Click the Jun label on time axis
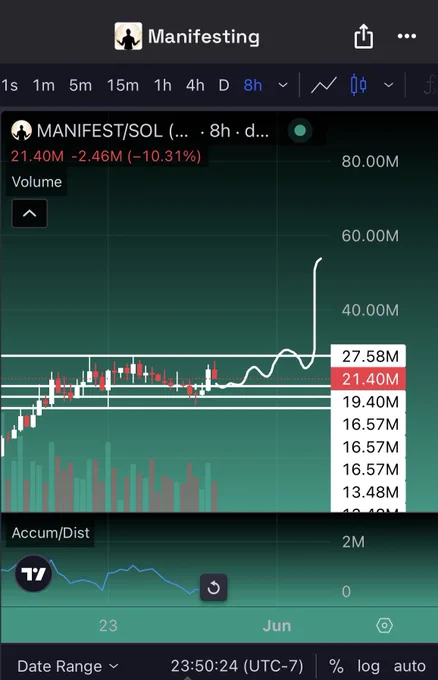The width and height of the screenshot is (438, 680). pos(277,625)
